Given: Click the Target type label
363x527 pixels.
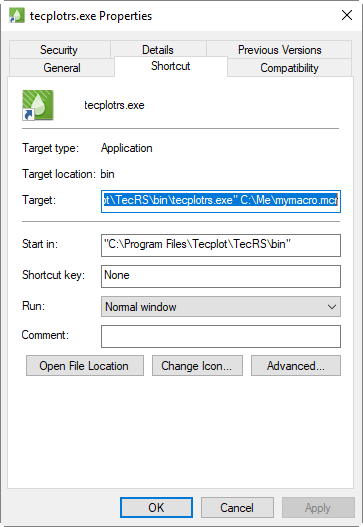Looking at the screenshot, I should pos(50,148).
